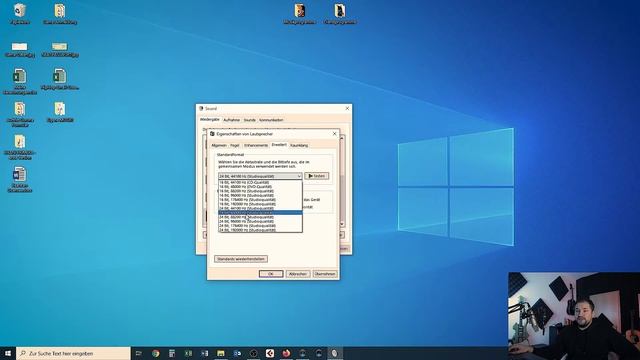This screenshot has width=640, height=360.
Task: Launch Google Chrome from the taskbar
Action: (x=156, y=353)
